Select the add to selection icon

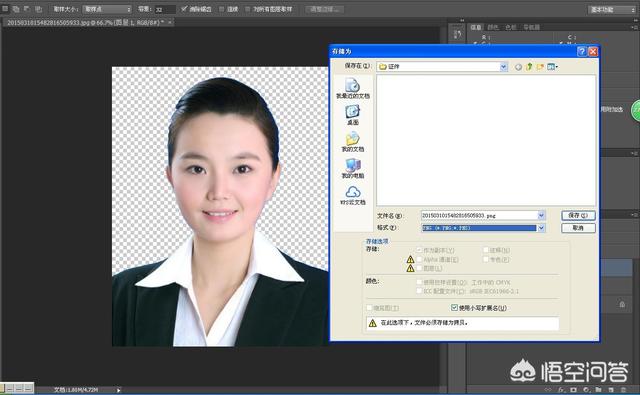click(x=16, y=9)
